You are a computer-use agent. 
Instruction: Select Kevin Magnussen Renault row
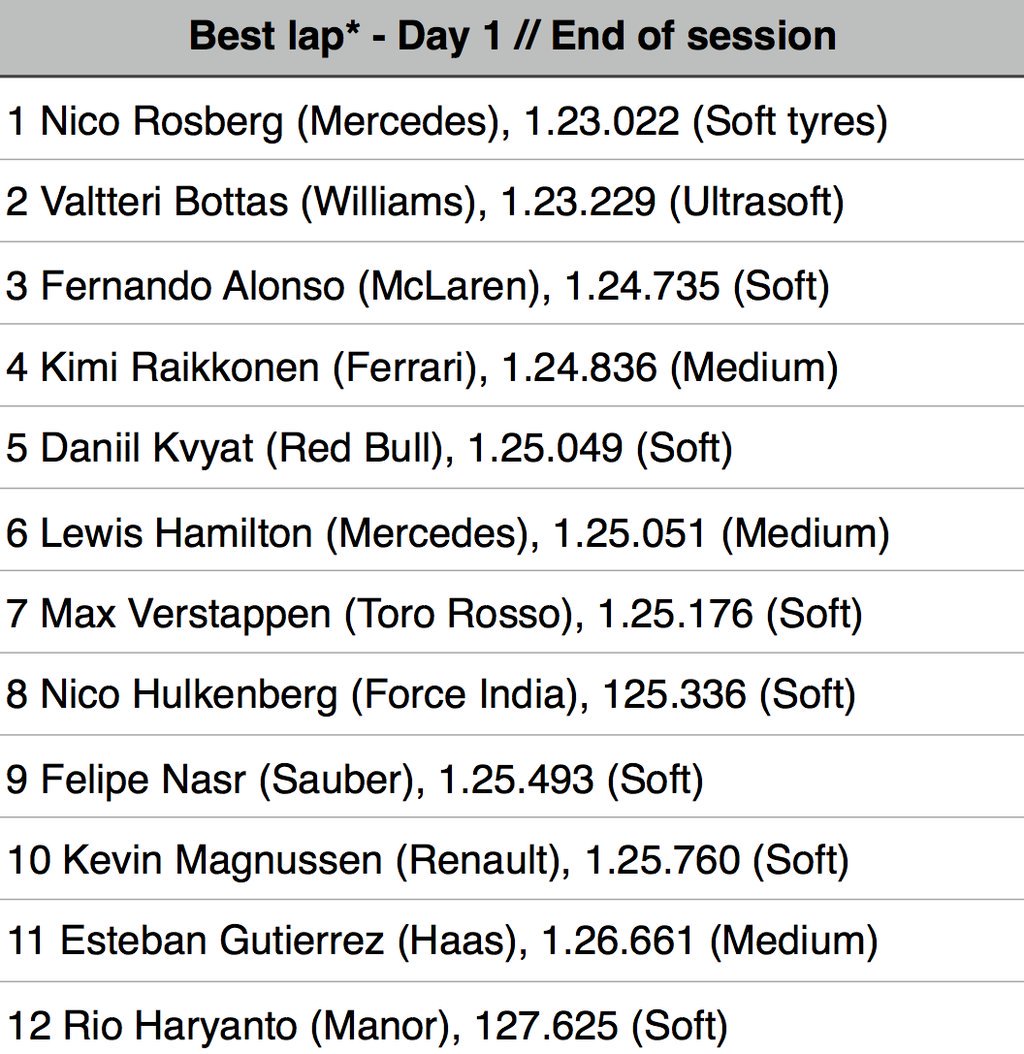point(512,859)
